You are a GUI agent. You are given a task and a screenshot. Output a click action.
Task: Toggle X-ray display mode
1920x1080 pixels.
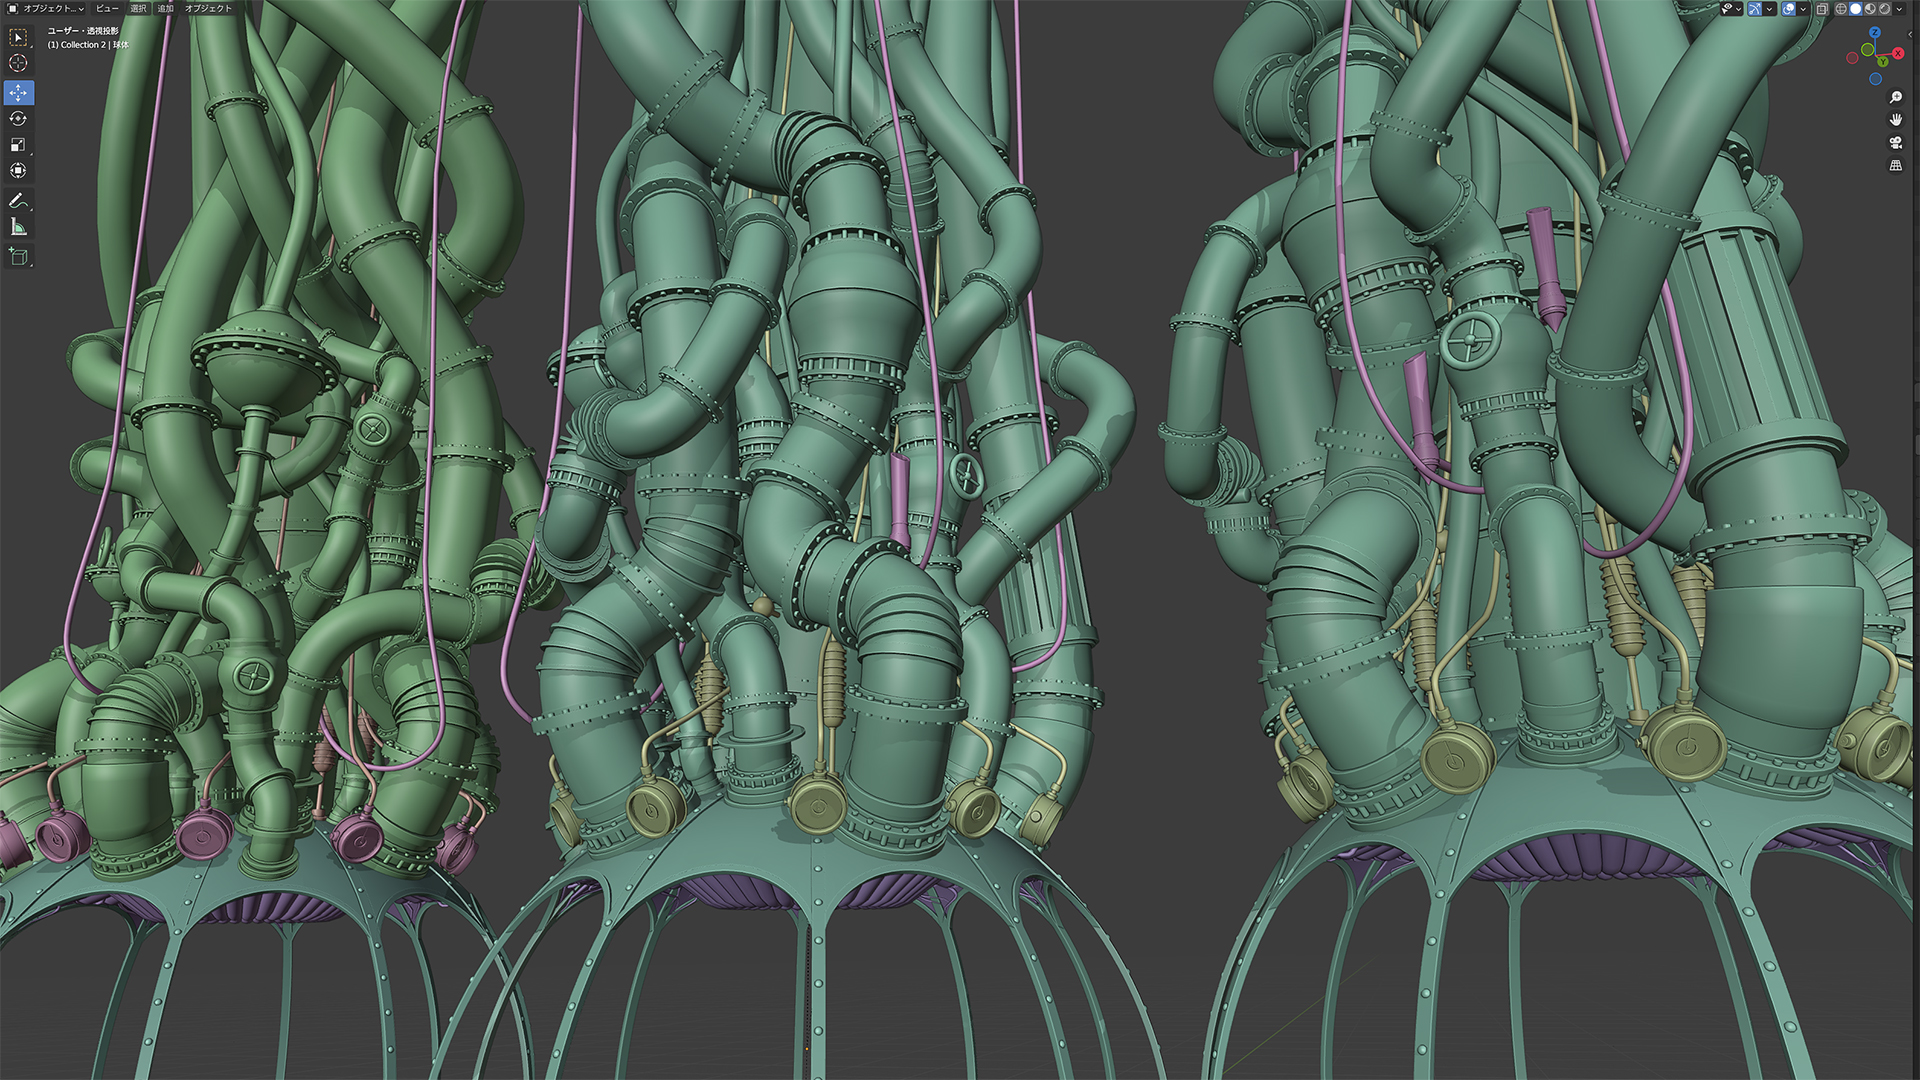click(1822, 9)
